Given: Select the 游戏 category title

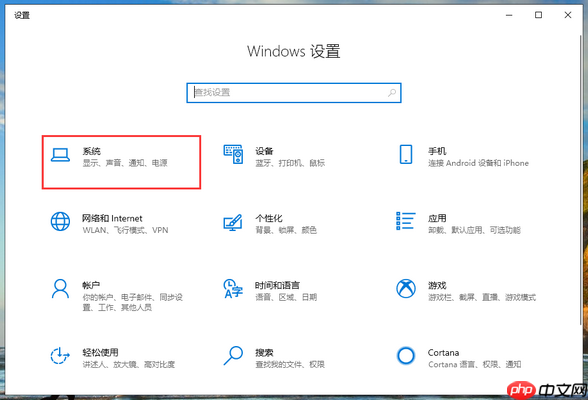Looking at the screenshot, I should tap(437, 285).
